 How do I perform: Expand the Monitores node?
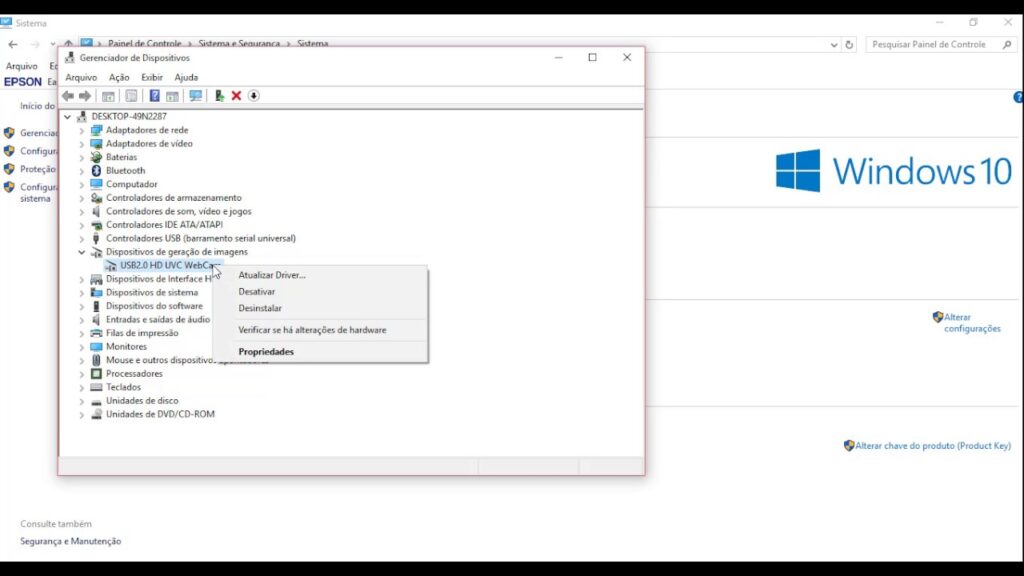pos(82,347)
